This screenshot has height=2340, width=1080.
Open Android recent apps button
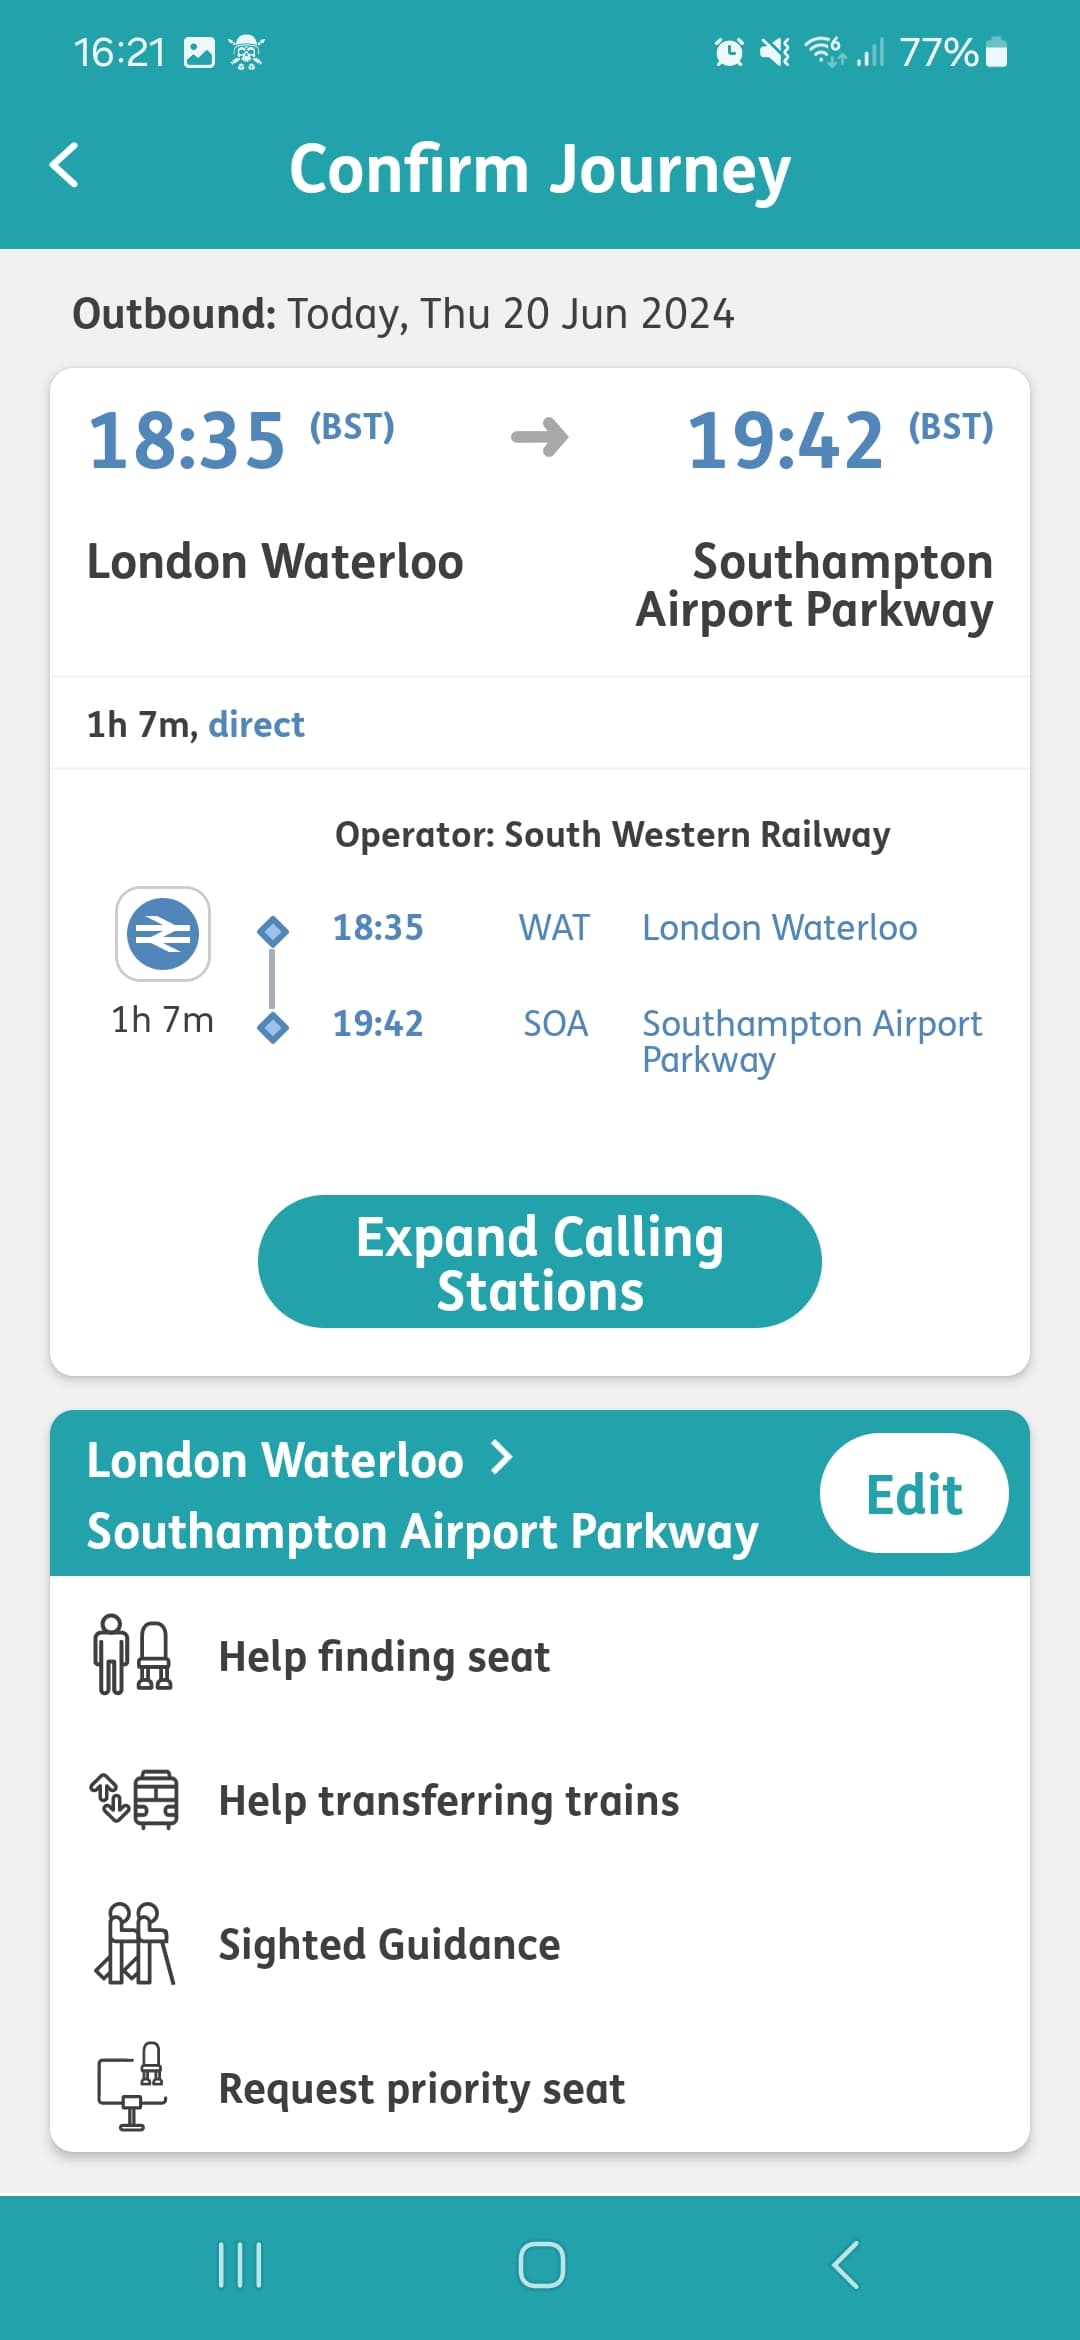tap(240, 2265)
